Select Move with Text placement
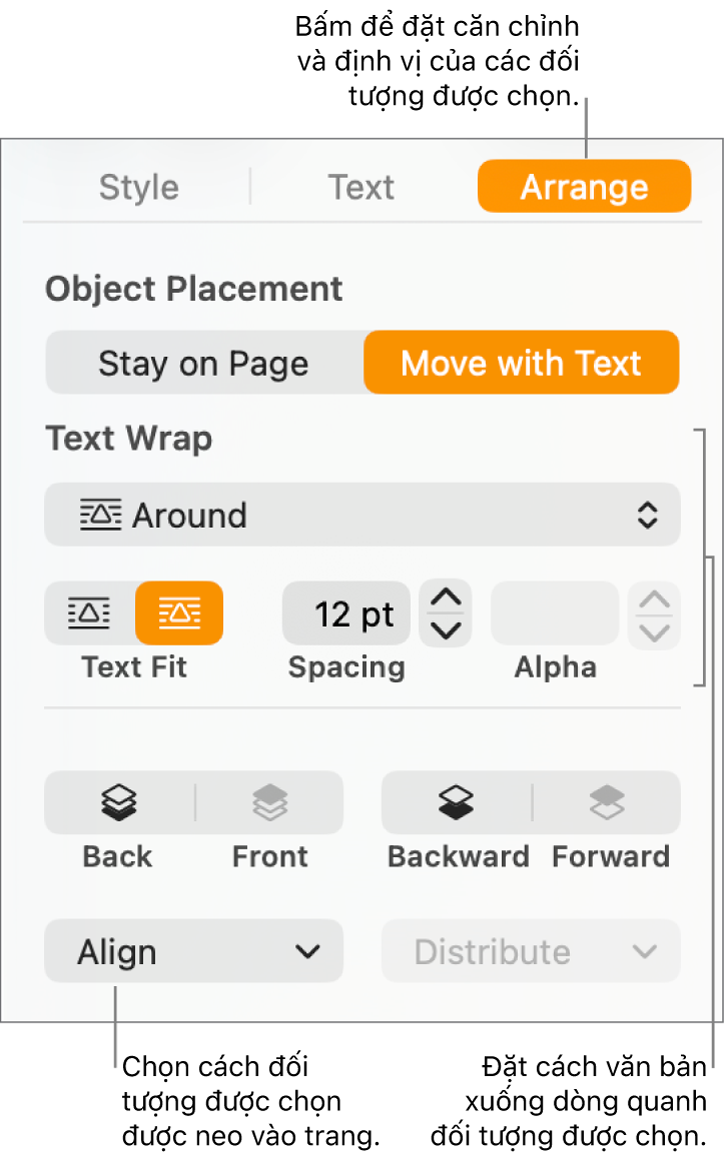 tap(521, 363)
